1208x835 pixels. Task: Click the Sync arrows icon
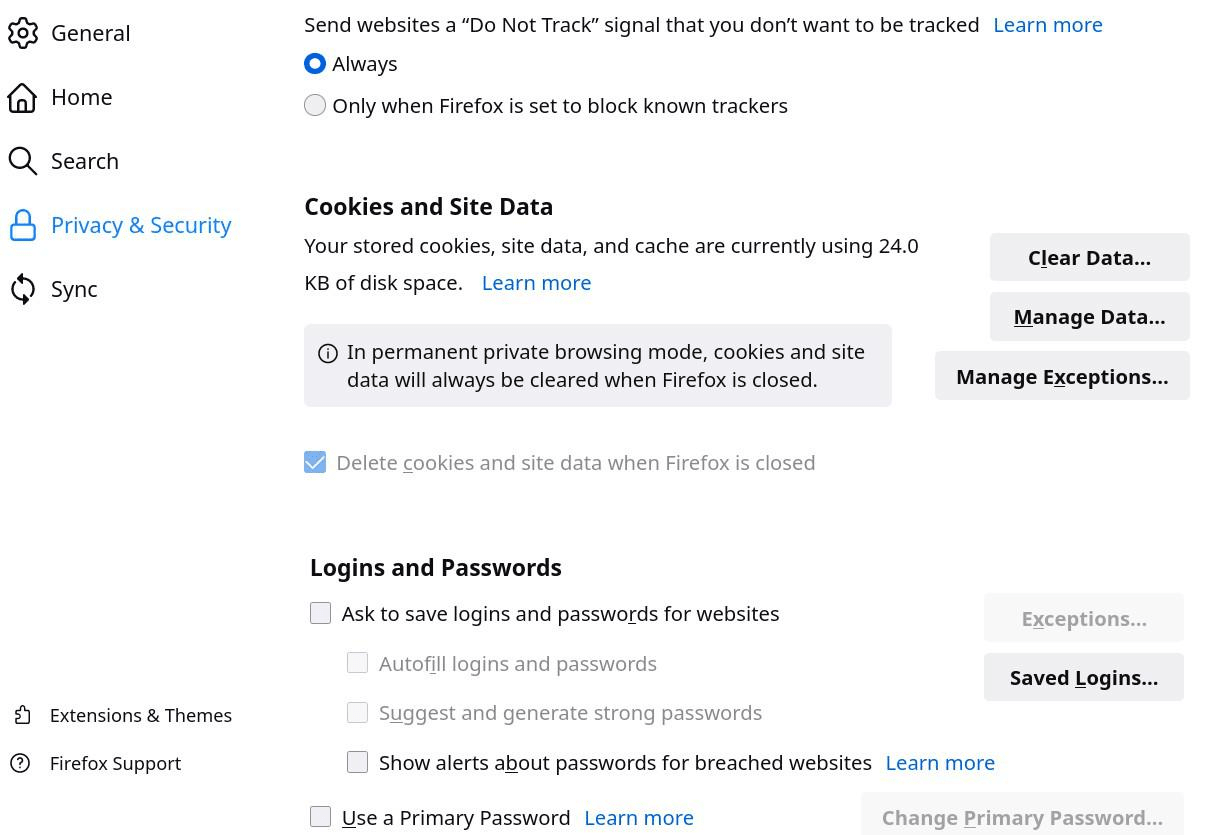click(x=23, y=289)
